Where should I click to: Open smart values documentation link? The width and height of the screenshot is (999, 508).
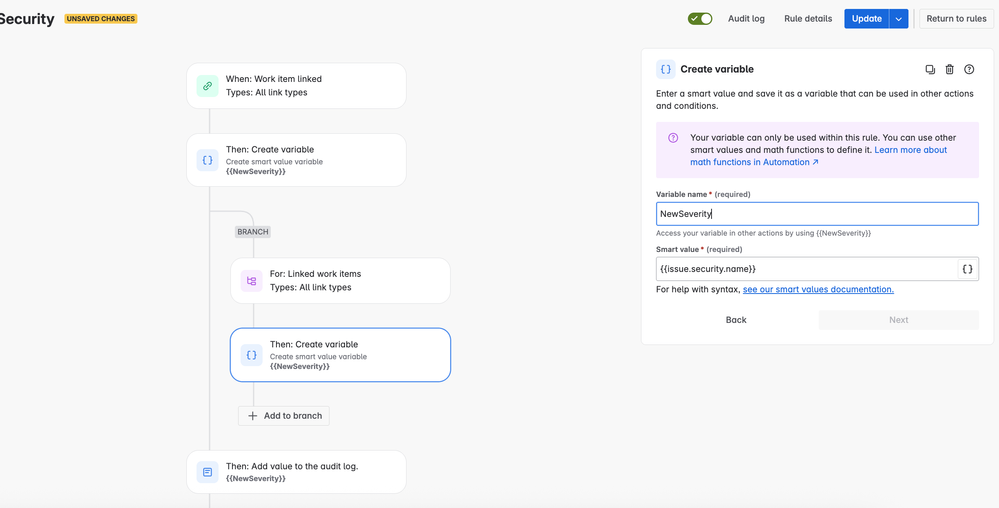pos(818,289)
